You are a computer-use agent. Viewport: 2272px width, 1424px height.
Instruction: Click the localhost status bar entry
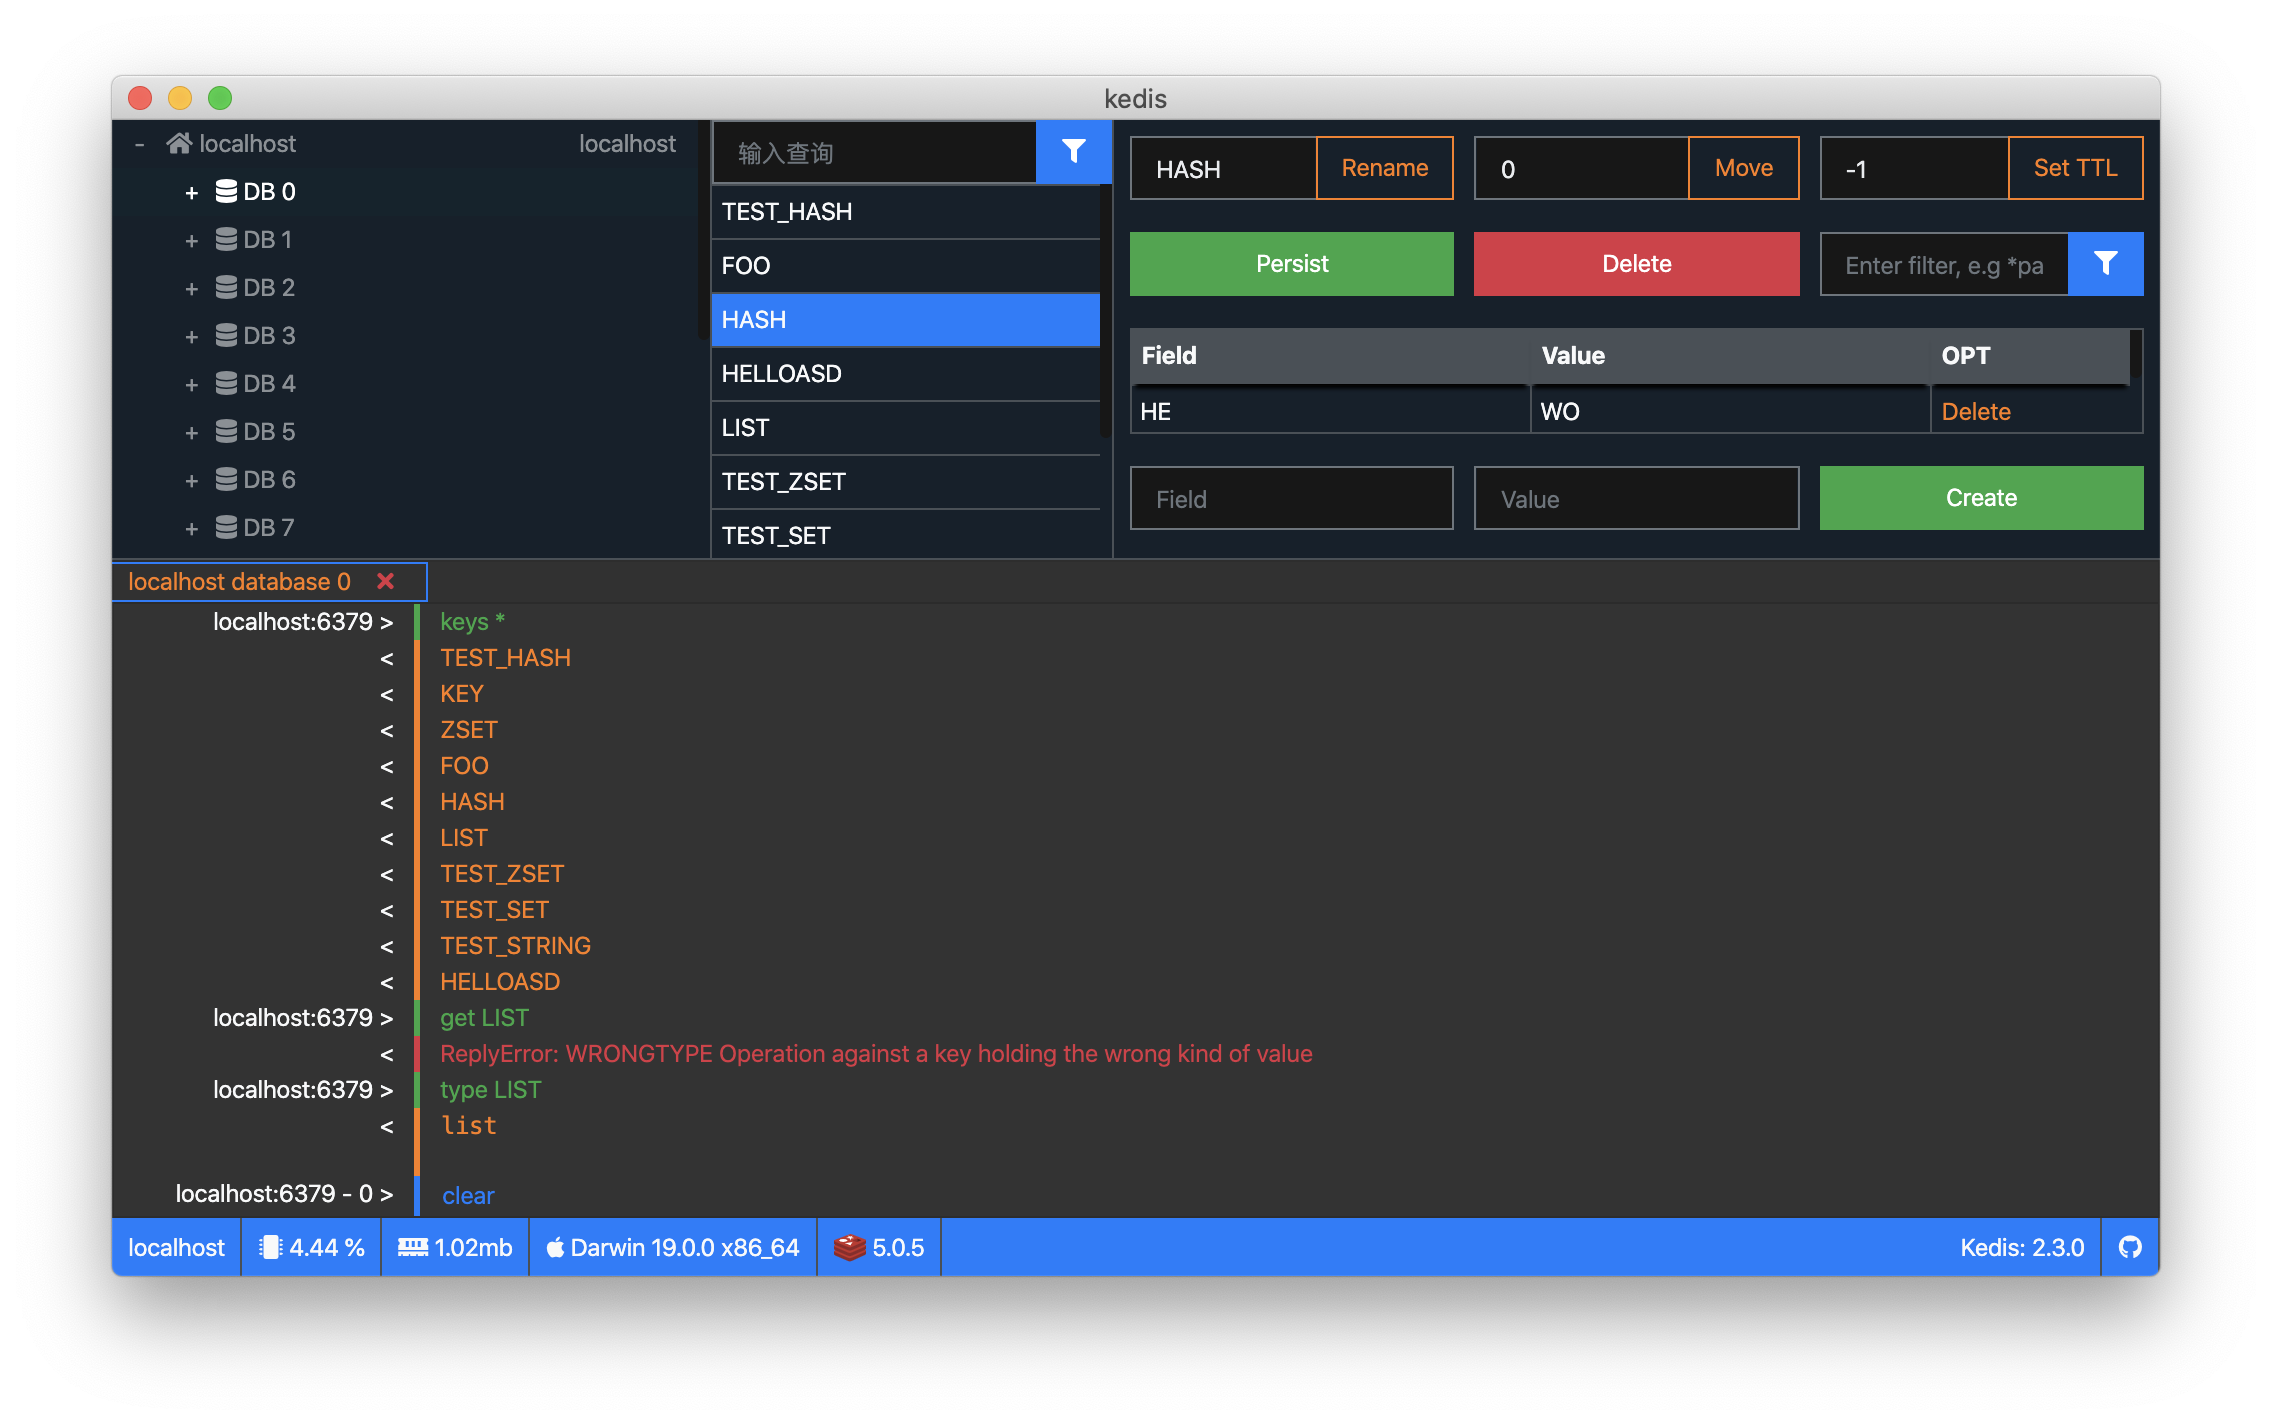point(176,1247)
